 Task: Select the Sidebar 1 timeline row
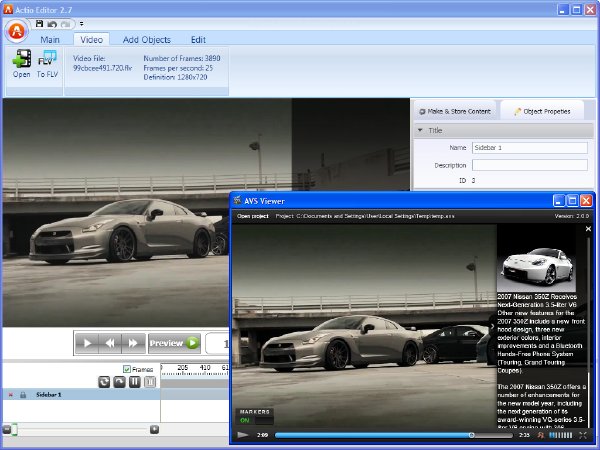[x=82, y=395]
